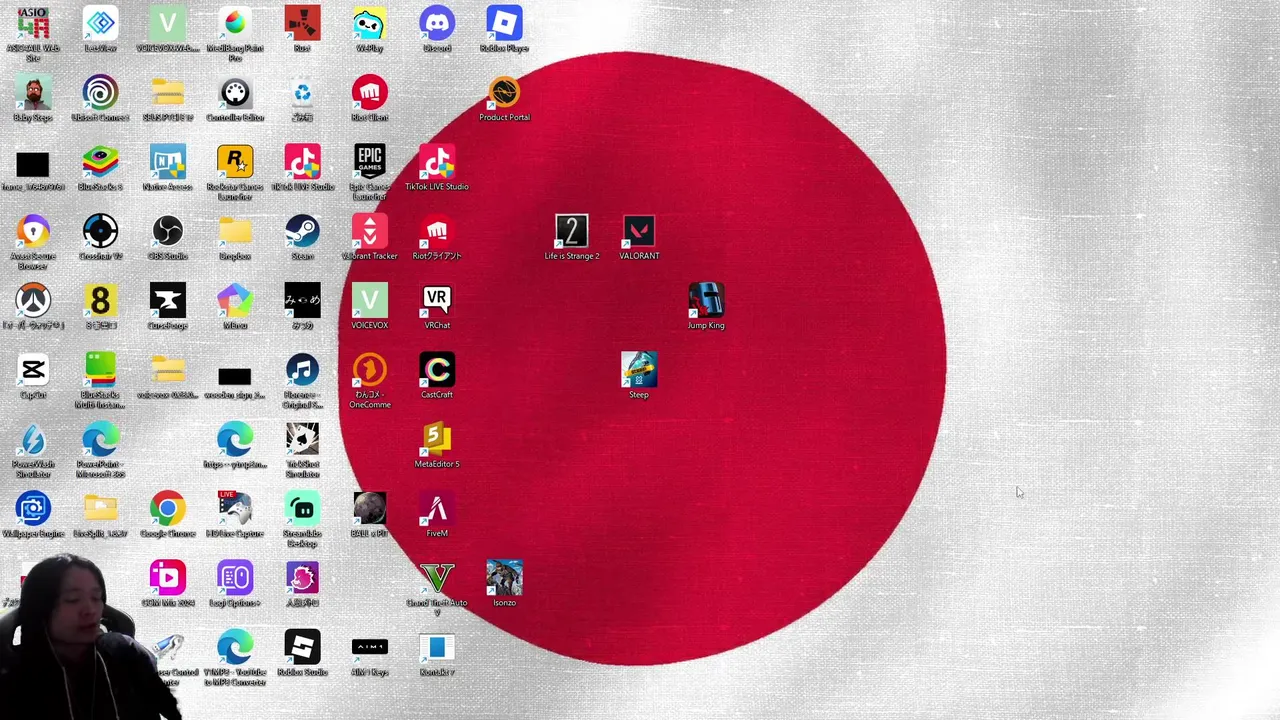Select the AIM Keys desktop icon
Viewport: 1280px width, 720px height.
[370, 649]
